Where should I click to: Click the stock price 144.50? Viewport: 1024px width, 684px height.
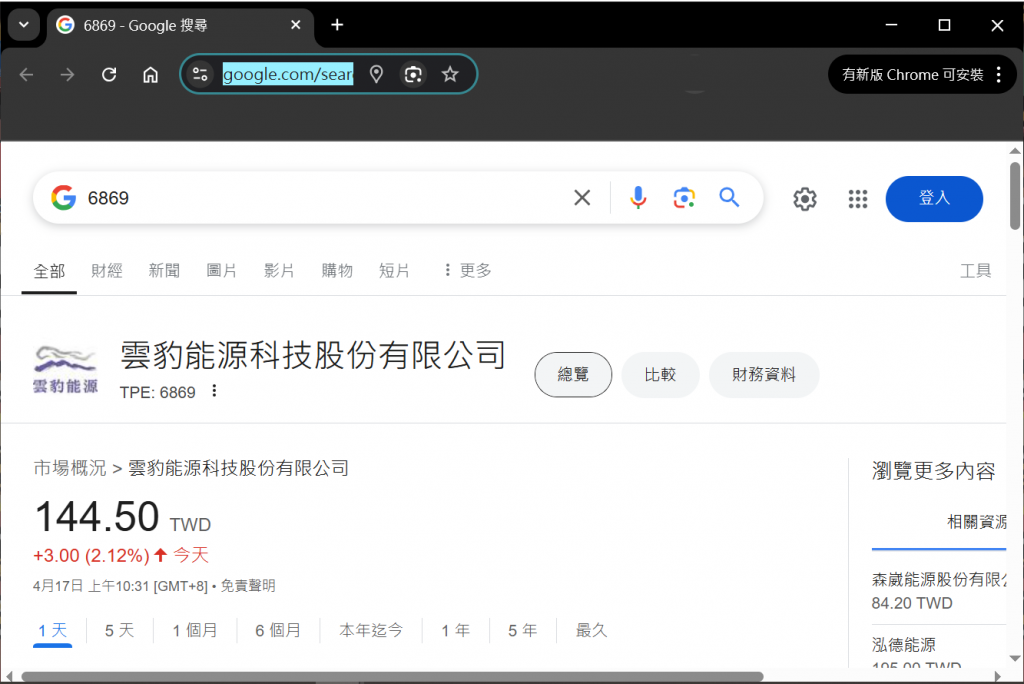click(97, 517)
